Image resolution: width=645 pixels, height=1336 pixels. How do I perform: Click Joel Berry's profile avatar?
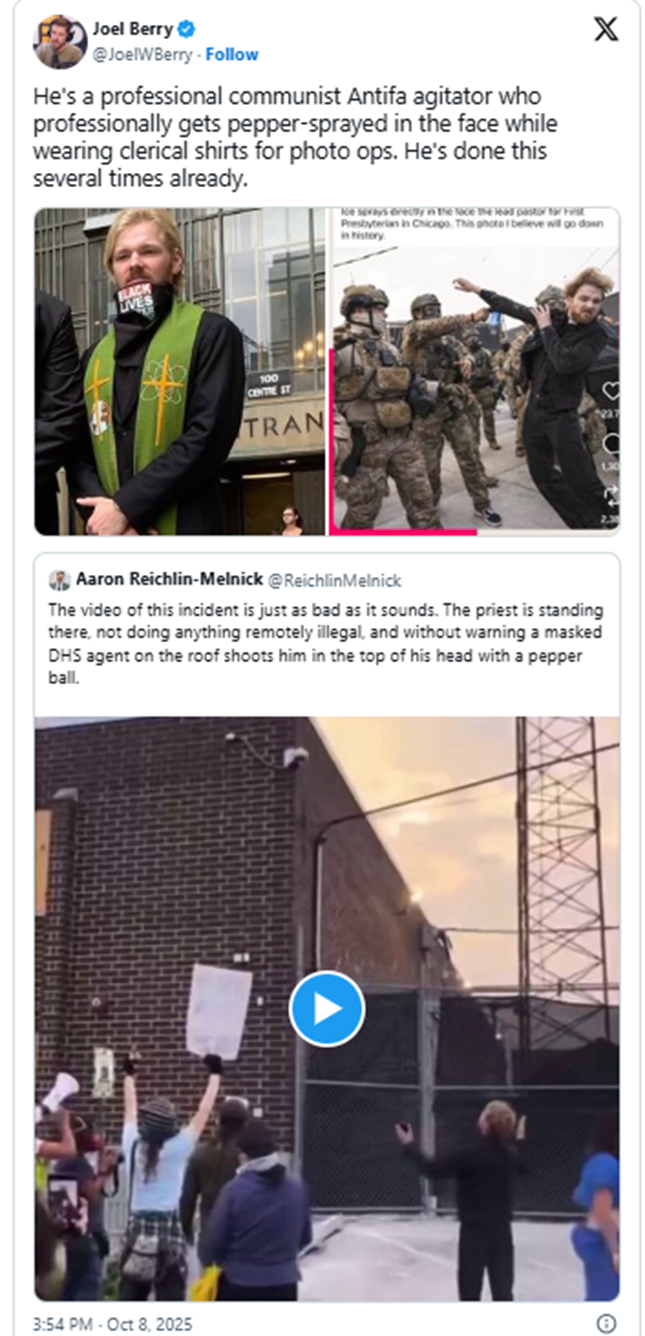coord(59,42)
